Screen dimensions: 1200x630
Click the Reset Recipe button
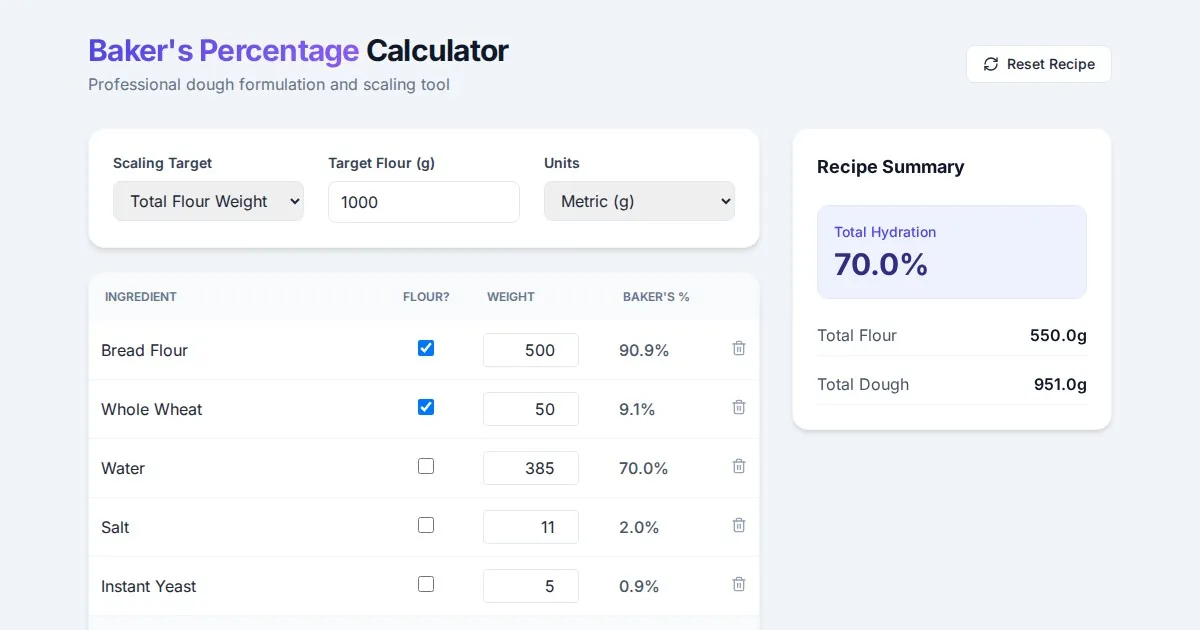[1038, 64]
